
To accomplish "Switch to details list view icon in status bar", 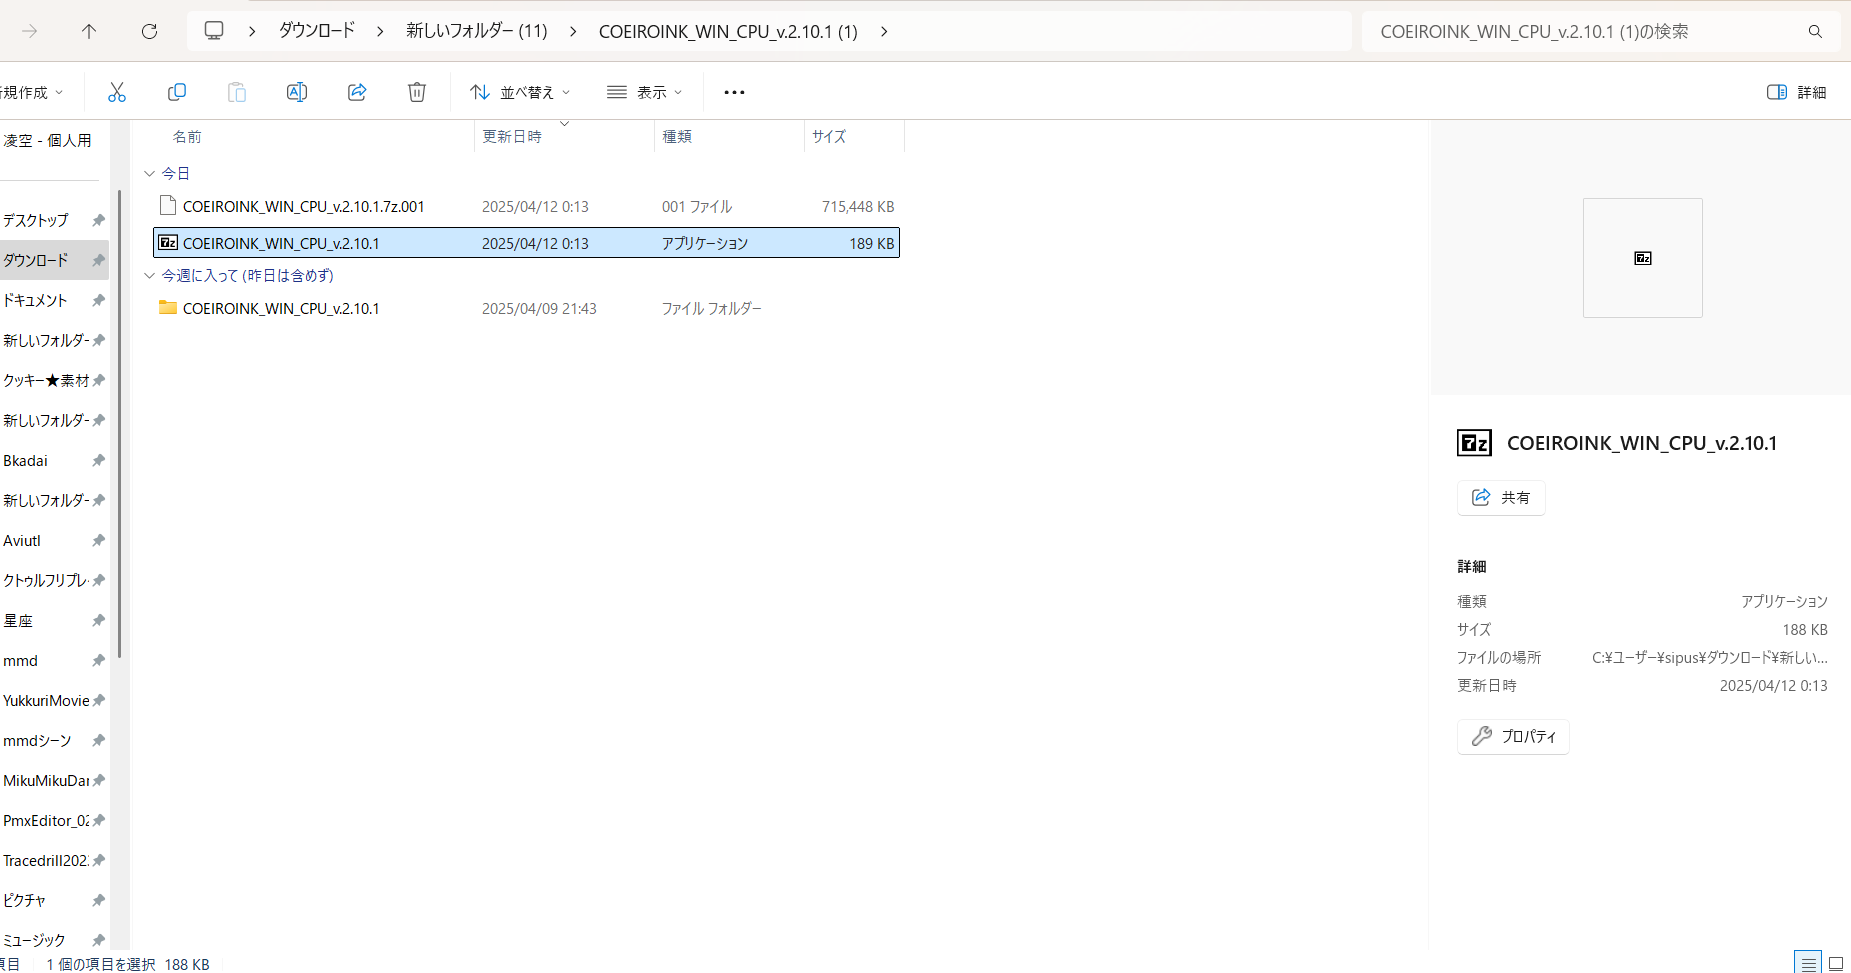I will coord(1808,963).
